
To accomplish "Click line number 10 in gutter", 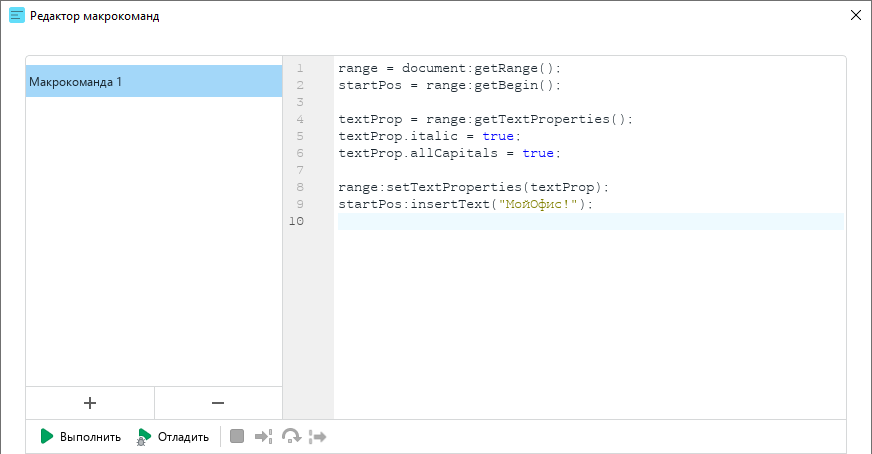I will (296, 221).
